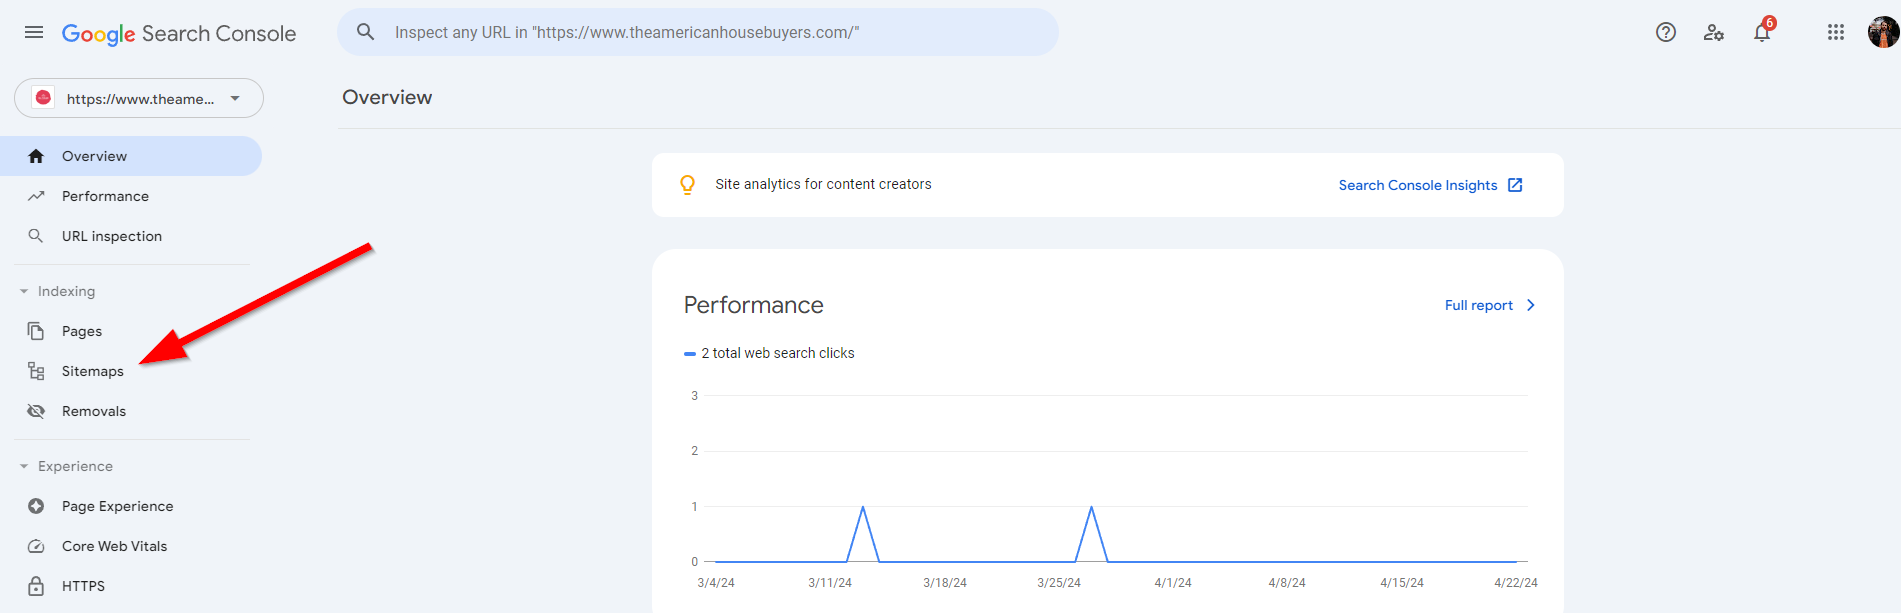The height and width of the screenshot is (613, 1901).
Task: Open URL inspection in sidebar
Action: point(131,236)
